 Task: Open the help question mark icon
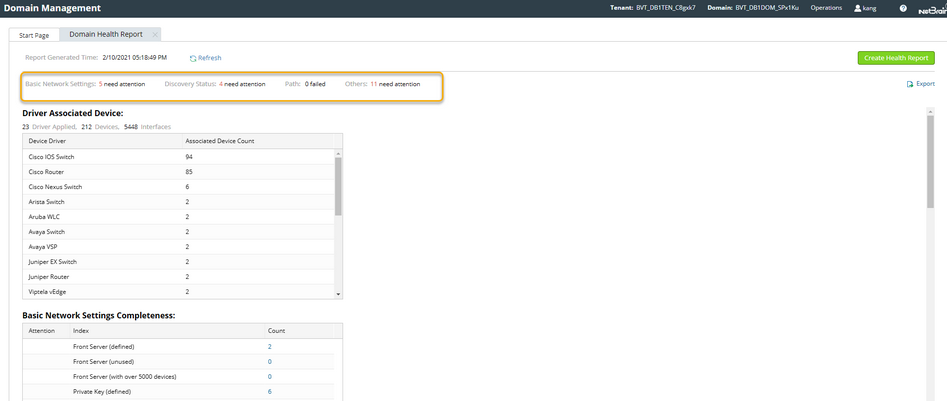903,8
